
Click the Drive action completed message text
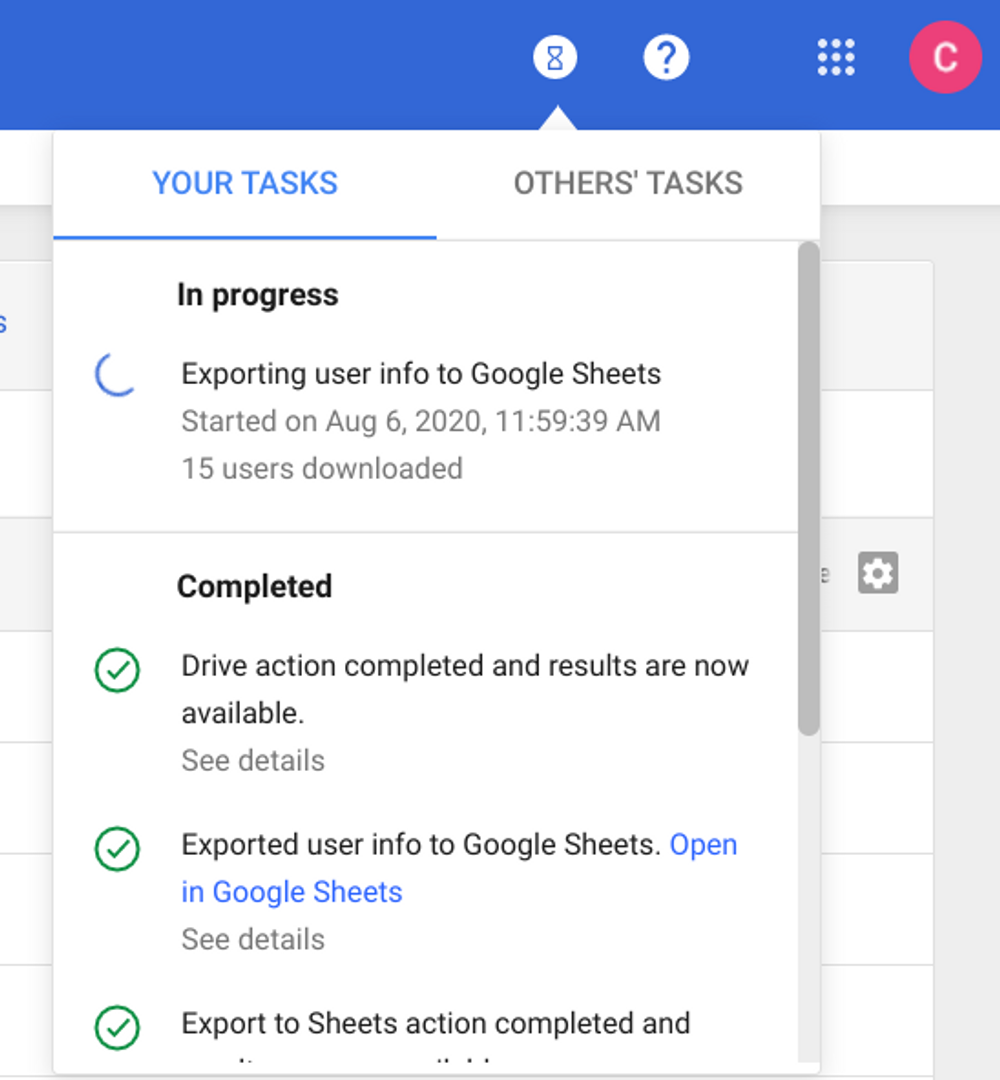click(465, 689)
